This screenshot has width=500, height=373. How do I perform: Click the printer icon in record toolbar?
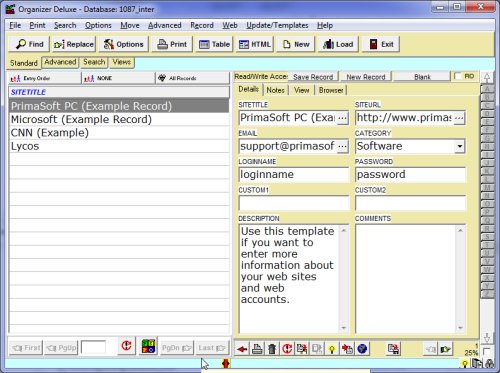[257, 349]
